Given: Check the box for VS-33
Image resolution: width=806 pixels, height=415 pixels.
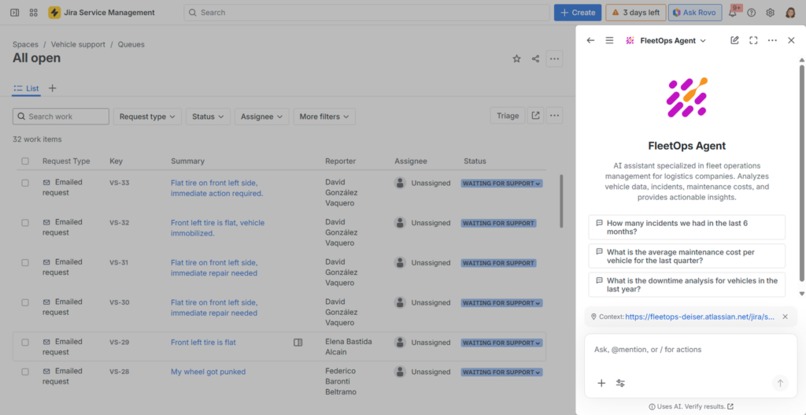Looking at the screenshot, I should click(25, 183).
